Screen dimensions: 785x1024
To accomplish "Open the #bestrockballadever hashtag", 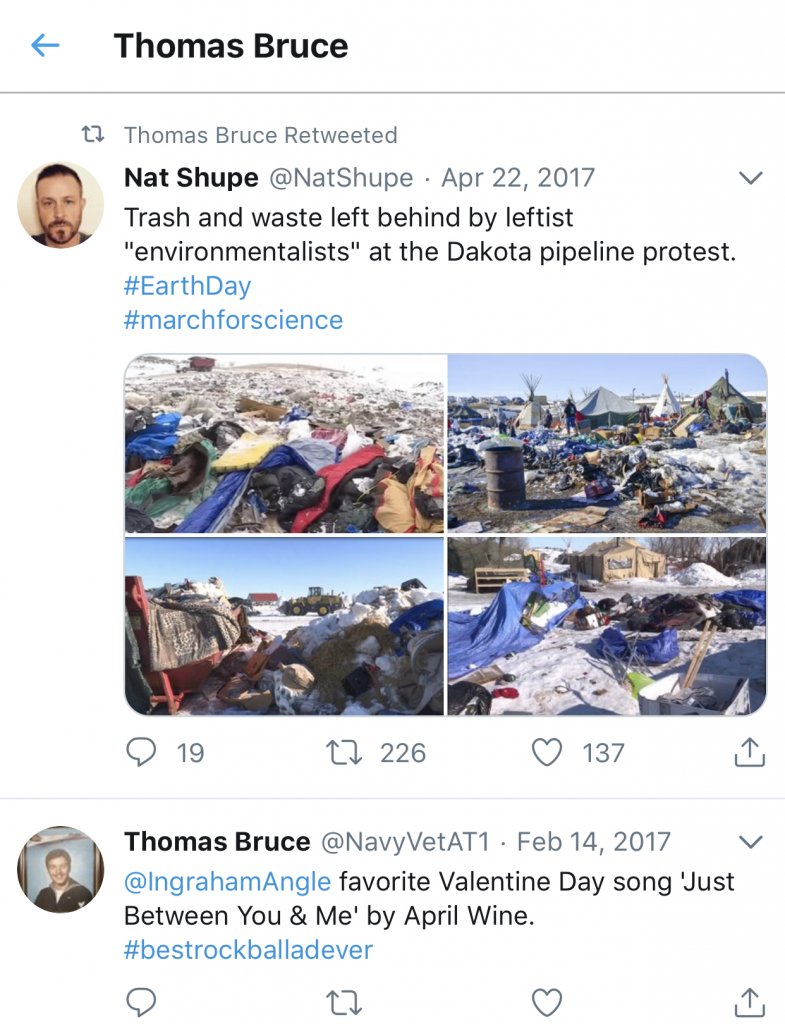I will point(248,949).
